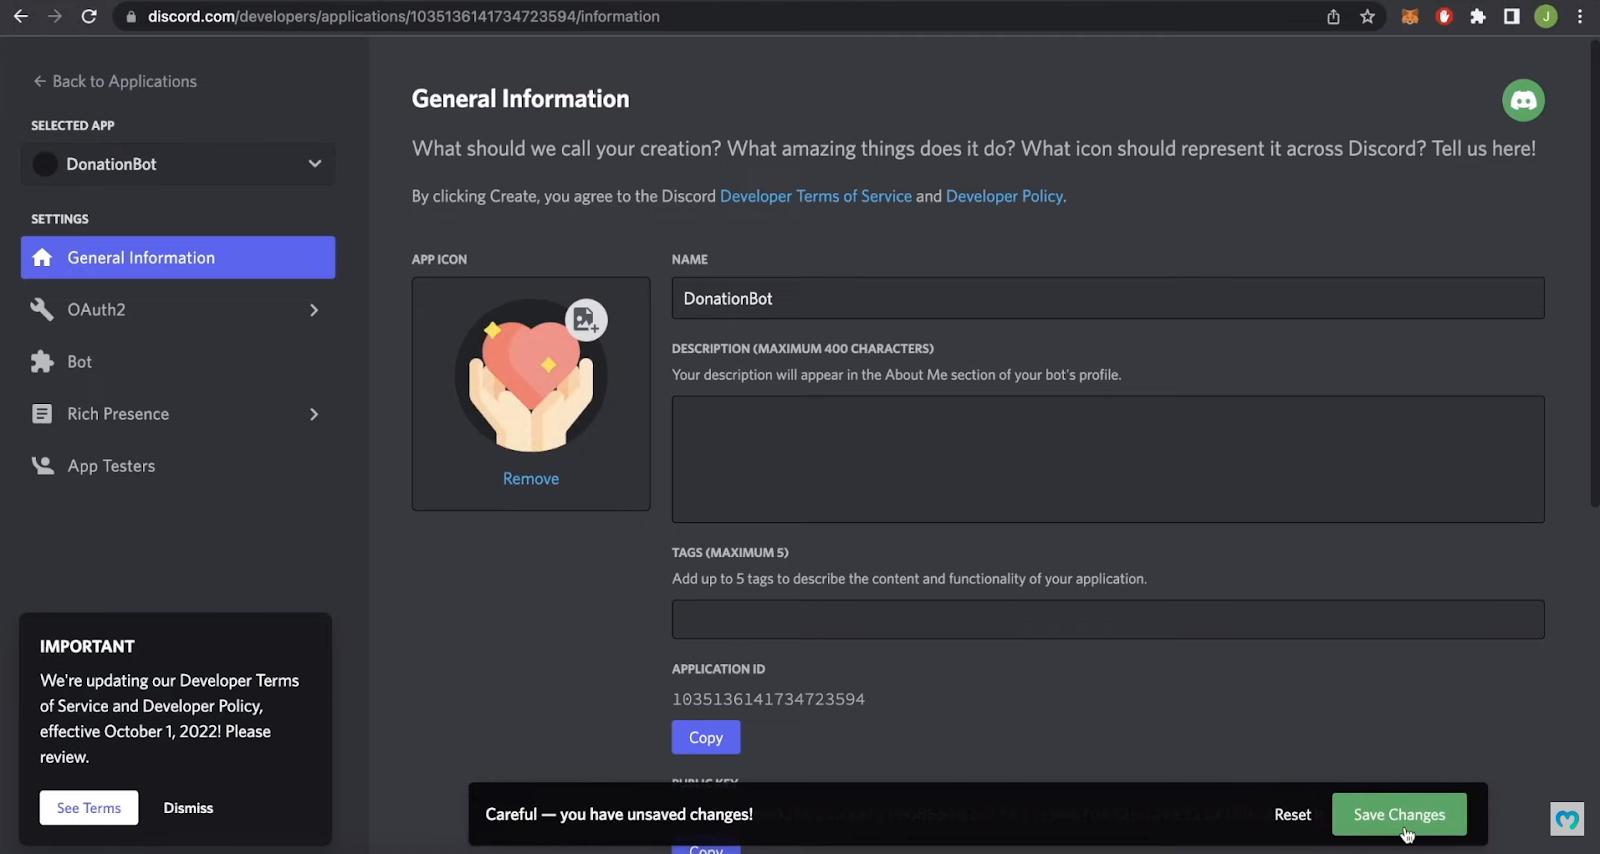Click the Name field with DonationBot
Image resolution: width=1600 pixels, height=854 pixels.
tap(1108, 298)
